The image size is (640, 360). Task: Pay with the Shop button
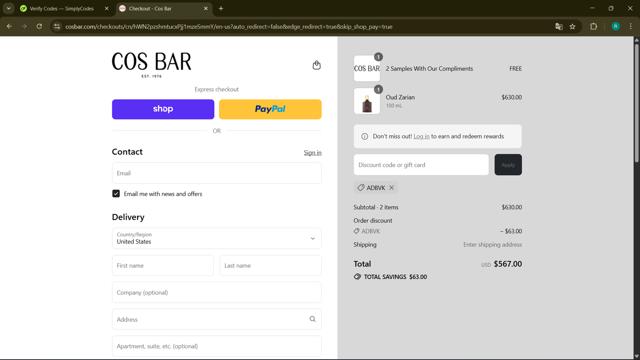click(x=163, y=109)
